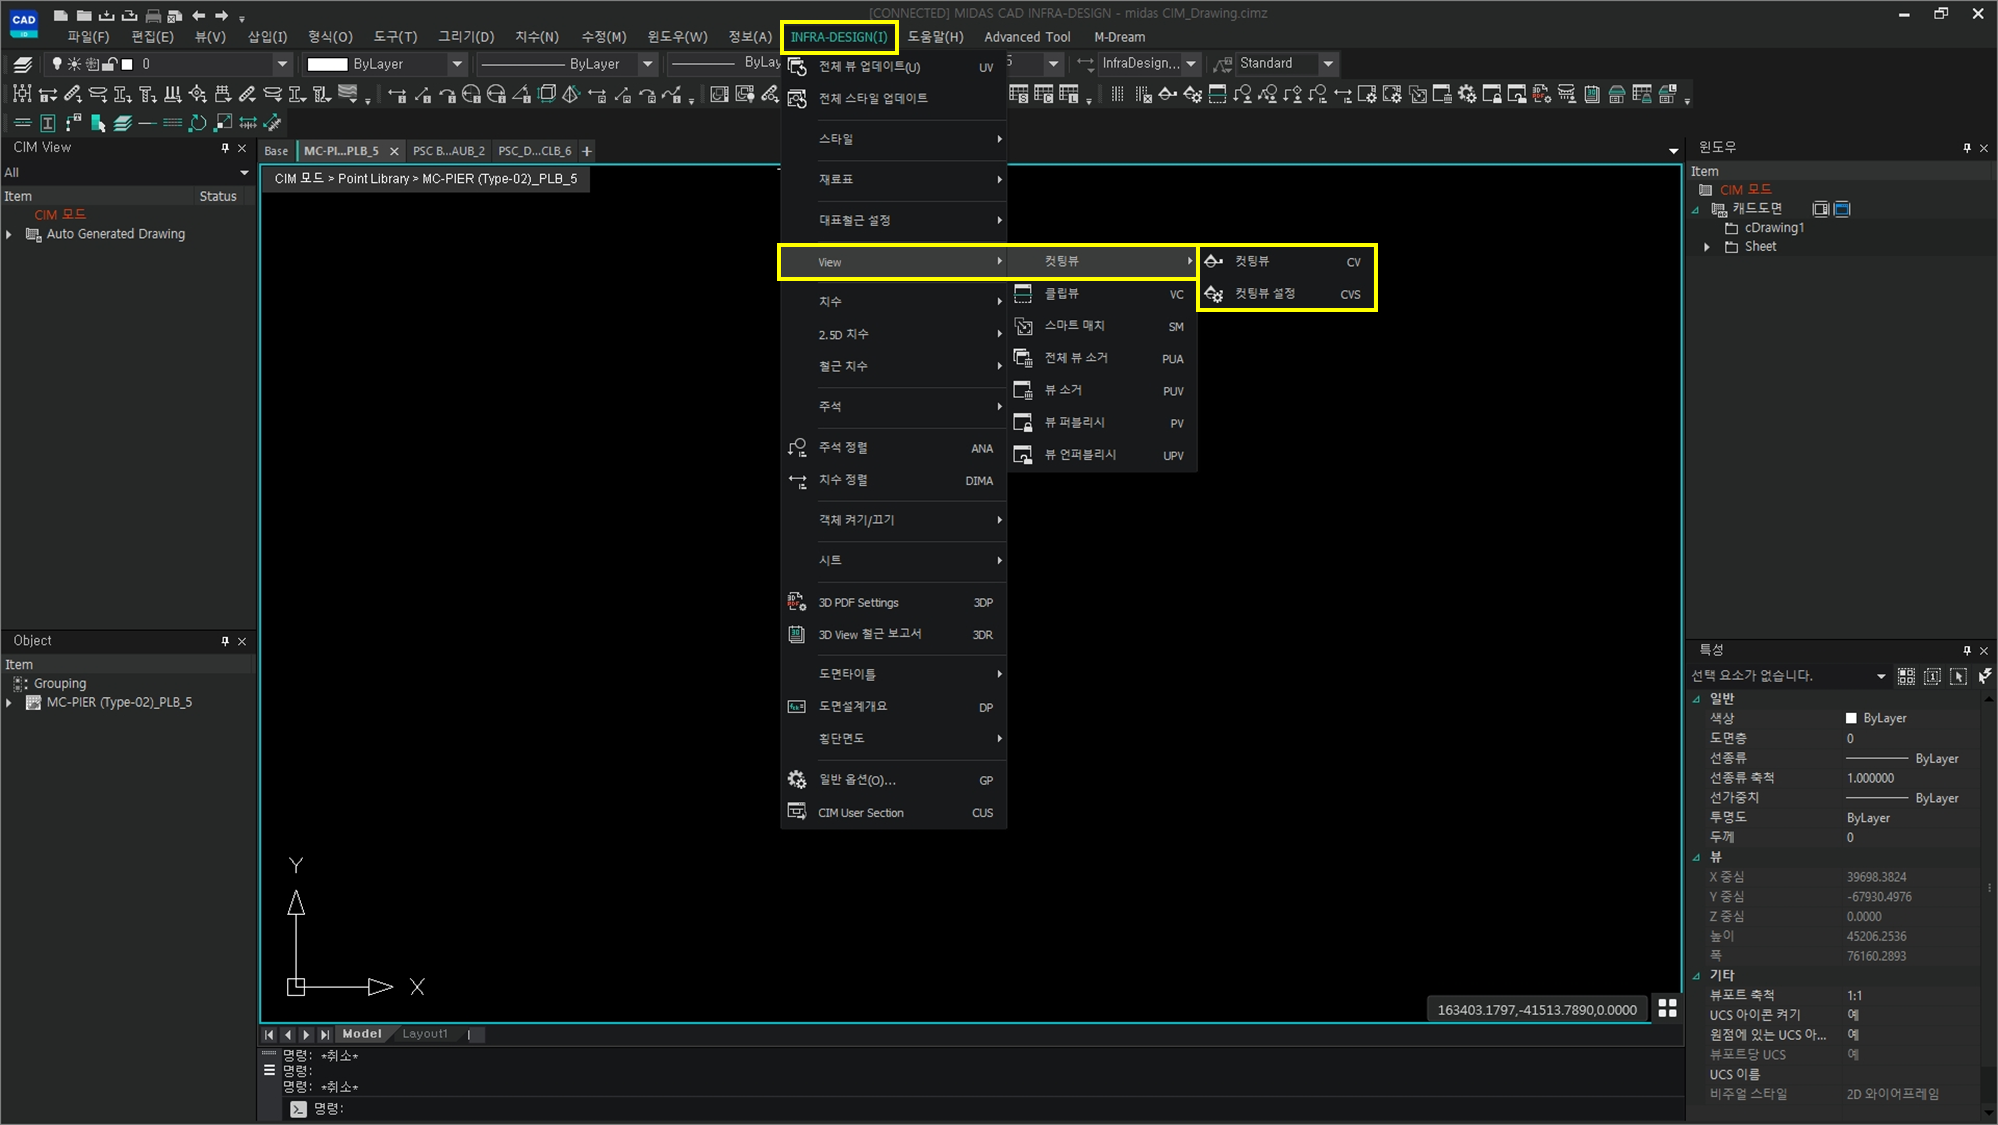Click the text frame I icon
Screen dimensions: 1998x1125
(x=47, y=123)
